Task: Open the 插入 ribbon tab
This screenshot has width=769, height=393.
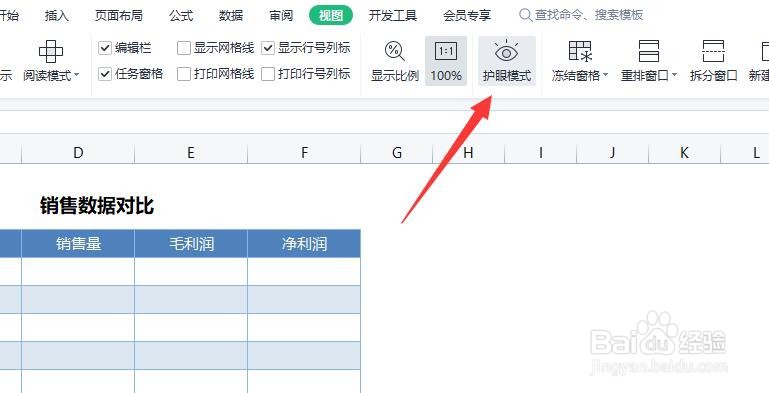Action: click(56, 16)
